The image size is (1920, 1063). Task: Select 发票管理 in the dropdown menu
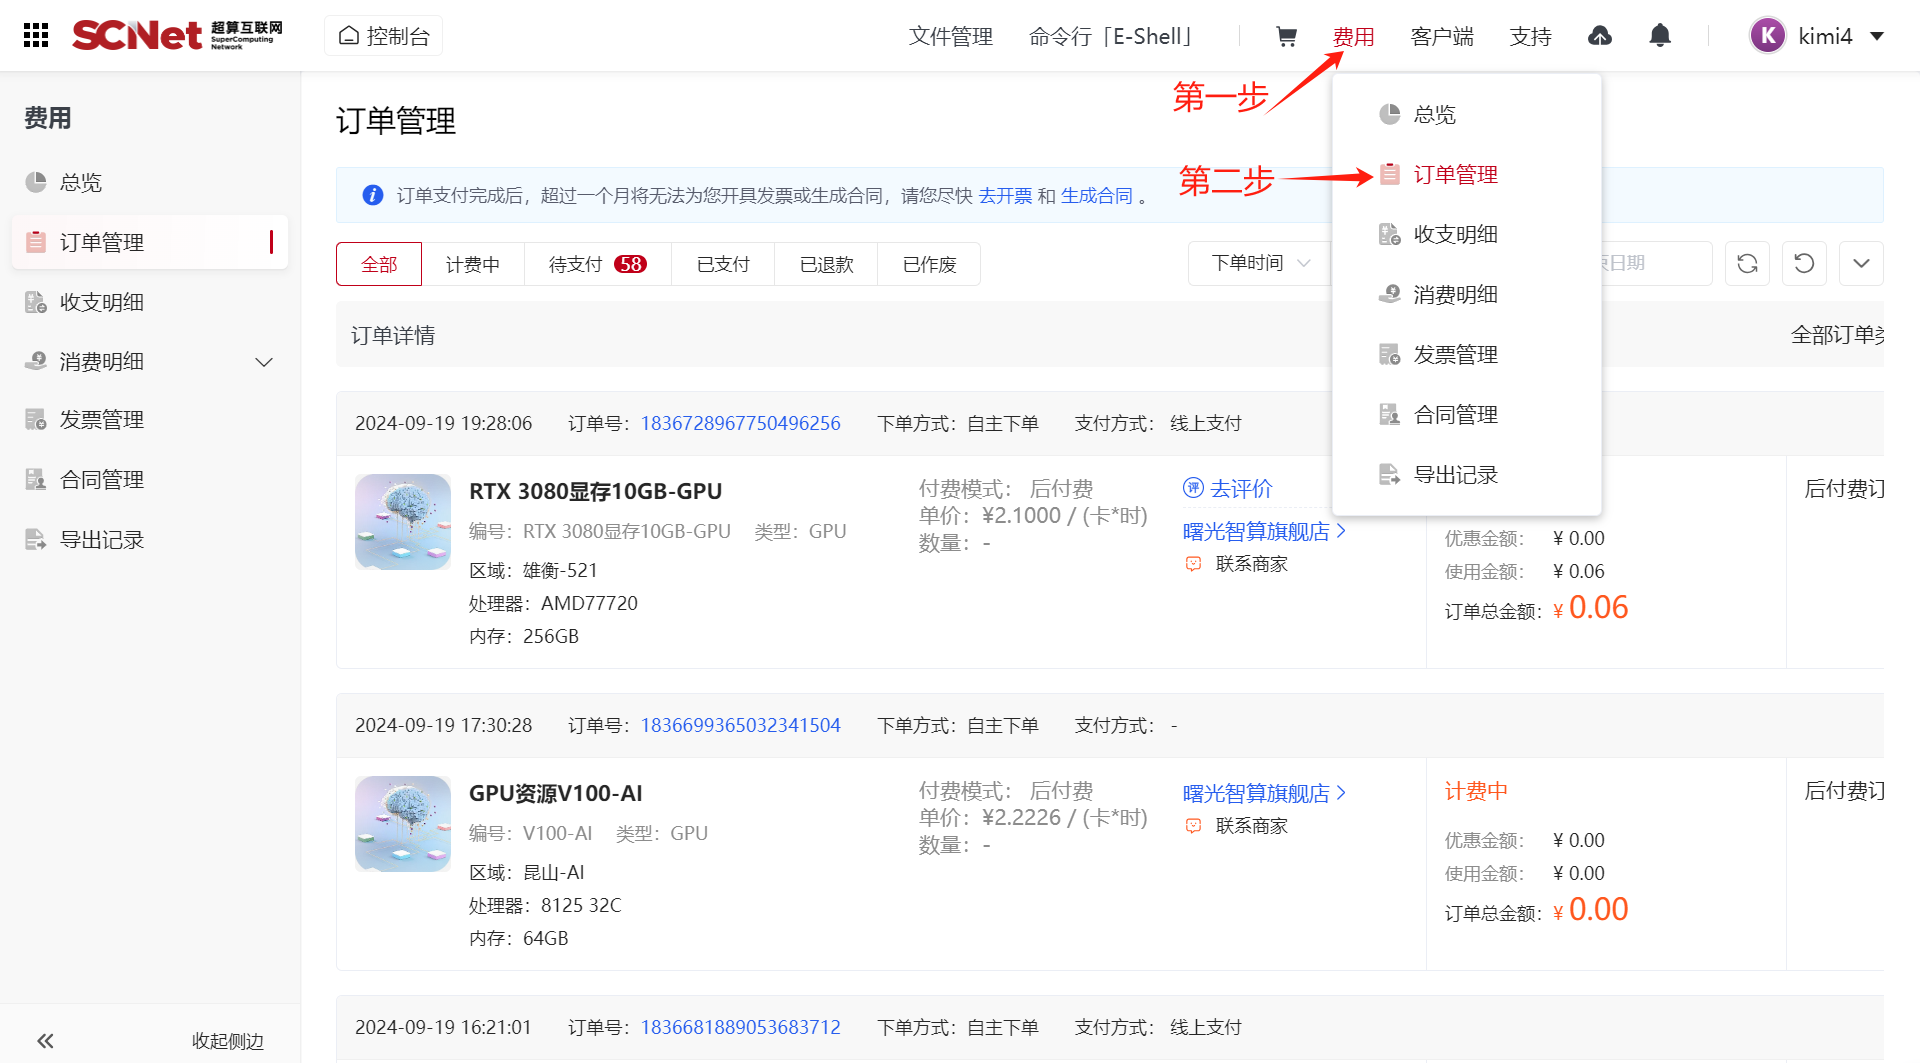[x=1455, y=355]
